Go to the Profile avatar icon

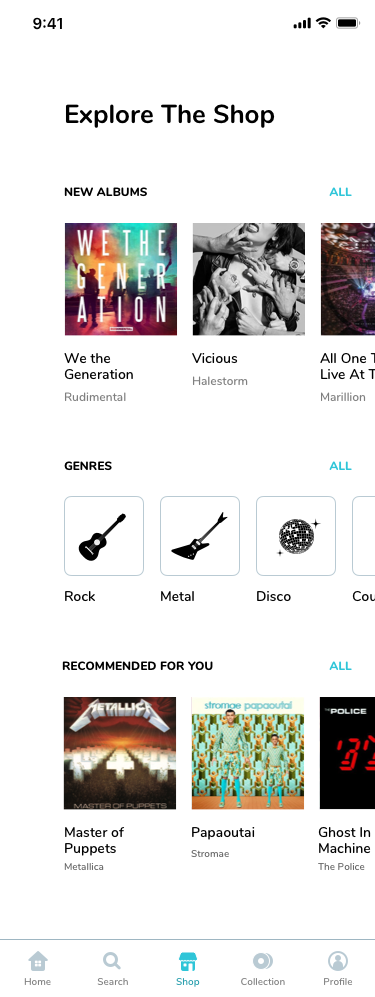point(338,960)
